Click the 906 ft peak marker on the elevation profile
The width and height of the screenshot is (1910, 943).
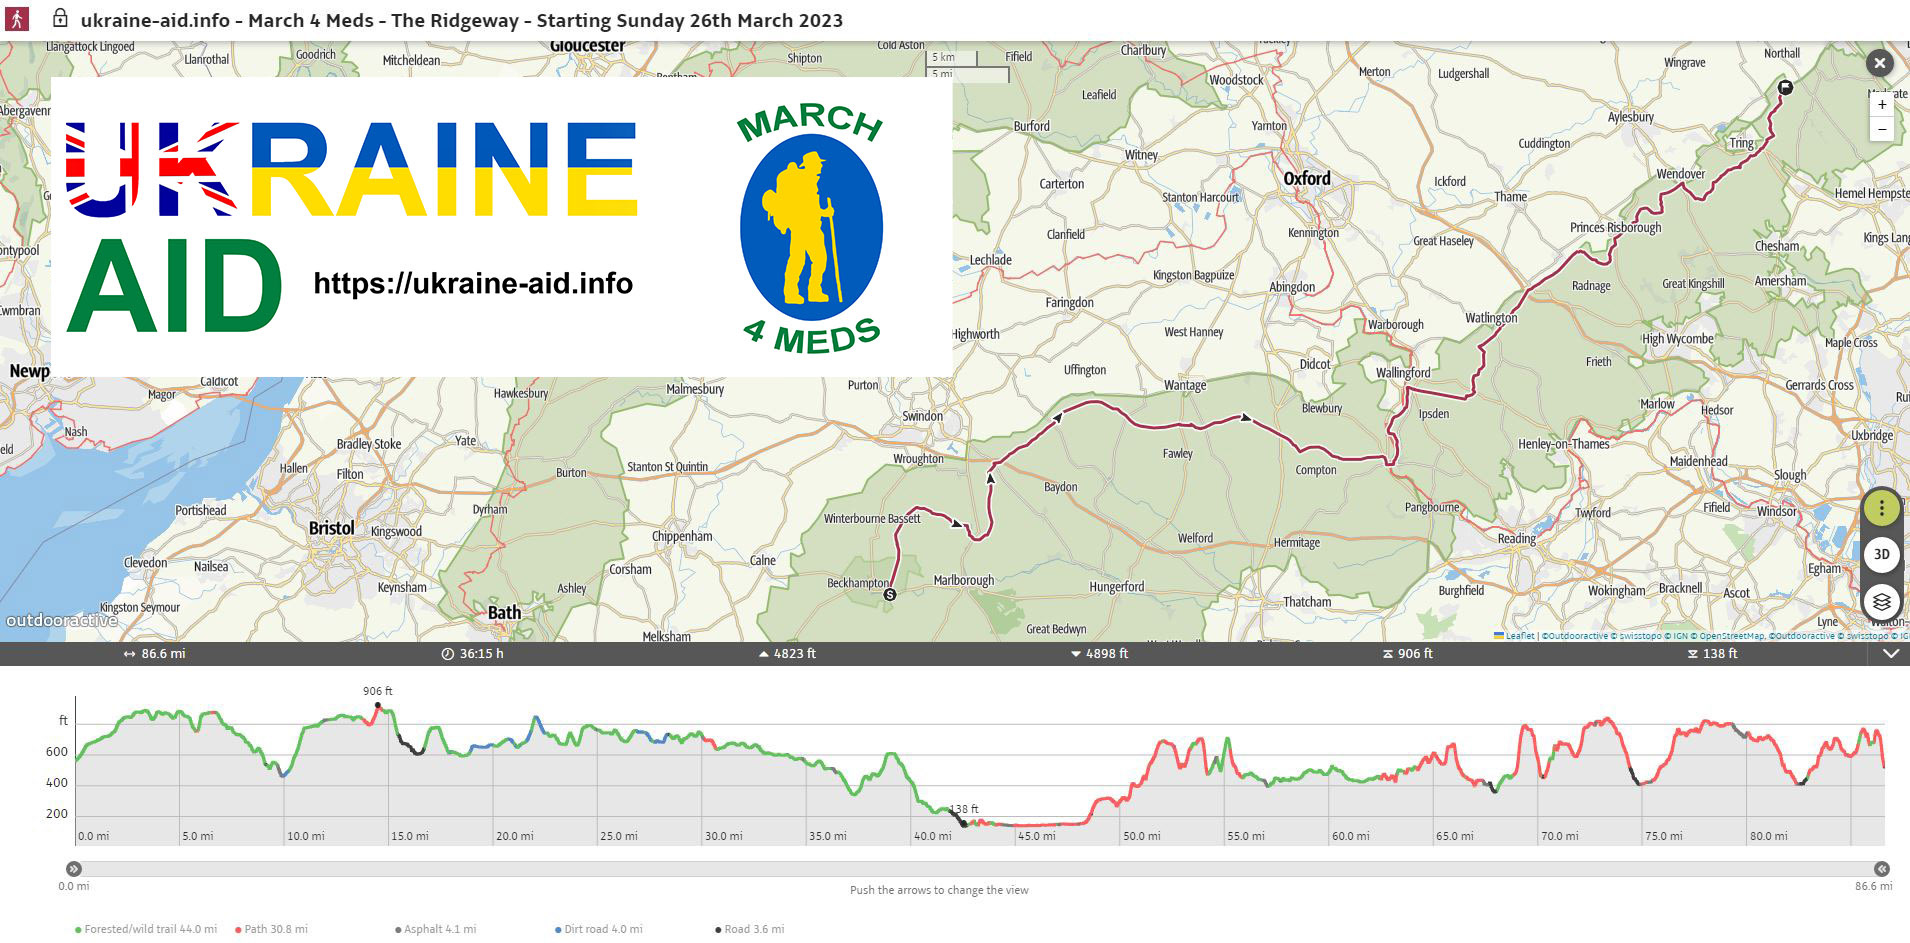377,706
